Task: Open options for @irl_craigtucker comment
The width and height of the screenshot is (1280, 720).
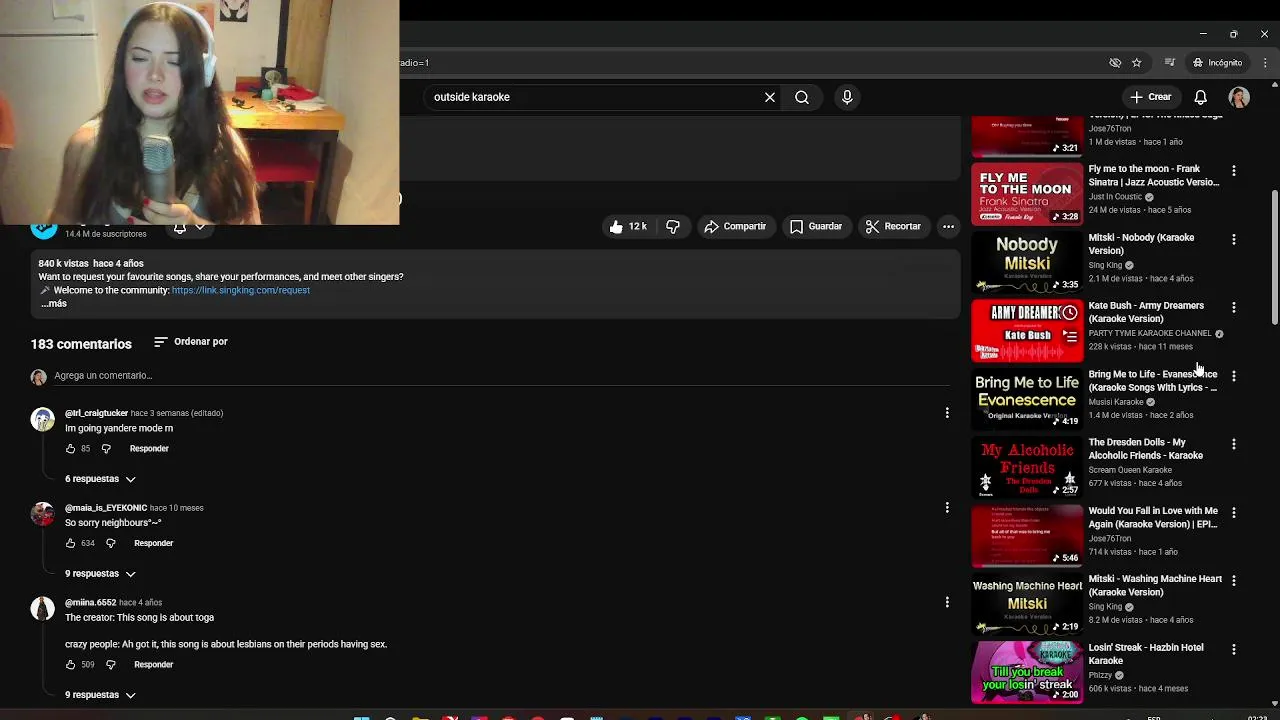Action: (x=947, y=413)
